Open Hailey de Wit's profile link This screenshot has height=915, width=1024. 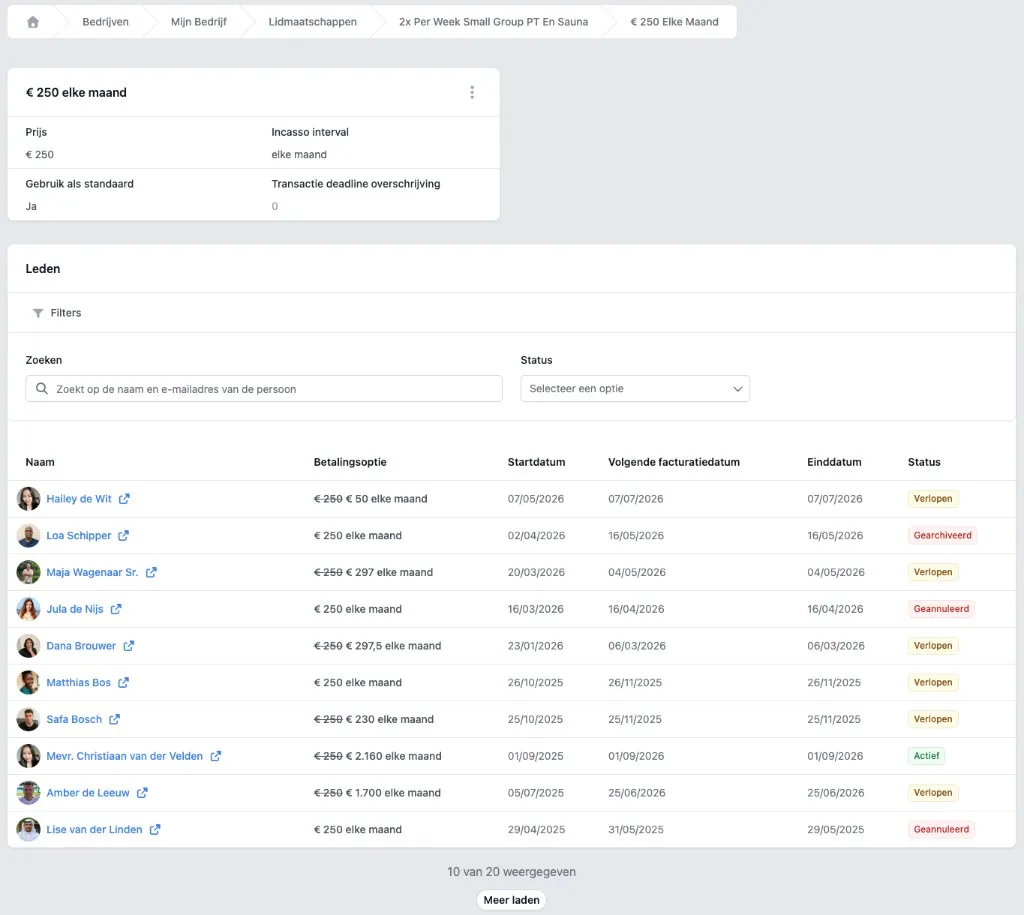(79, 499)
